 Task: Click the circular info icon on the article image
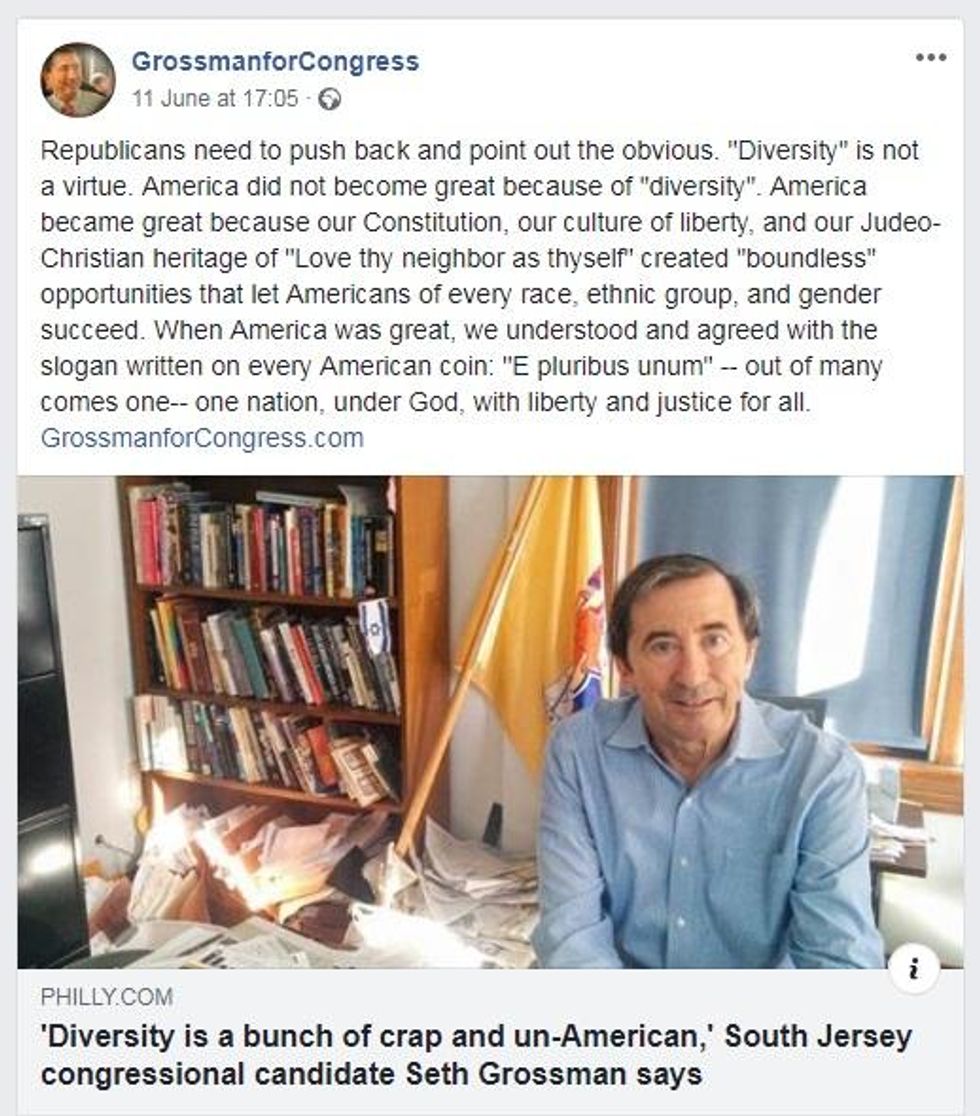point(914,968)
